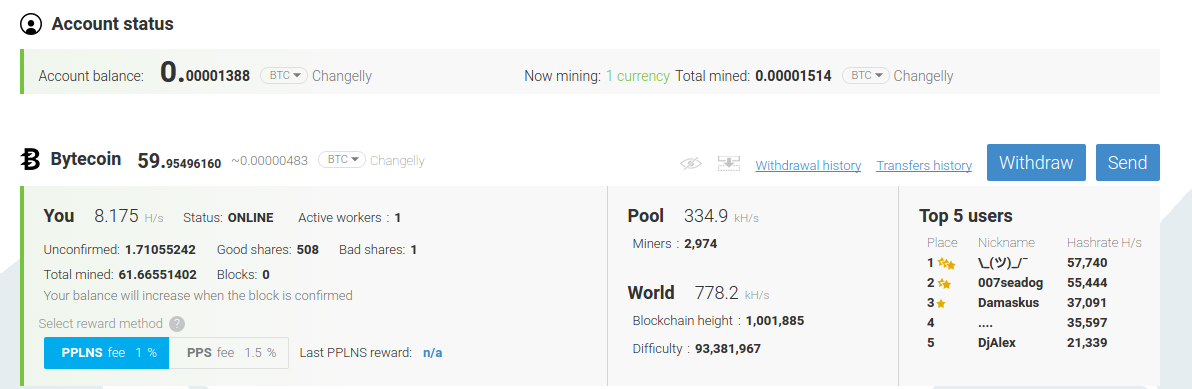Screen dimensions: 1192x389
Task: Click the third place star icon
Action: point(941,303)
